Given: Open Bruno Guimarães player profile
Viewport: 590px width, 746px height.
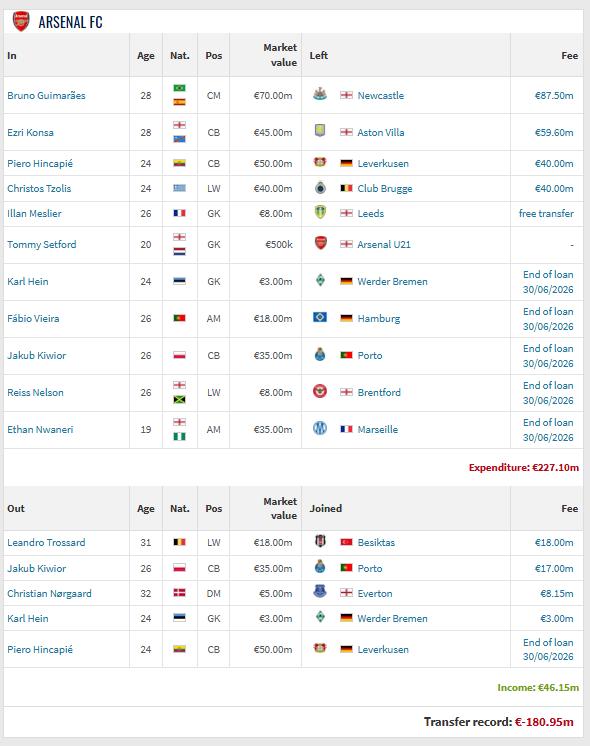Looking at the screenshot, I should point(46,95).
